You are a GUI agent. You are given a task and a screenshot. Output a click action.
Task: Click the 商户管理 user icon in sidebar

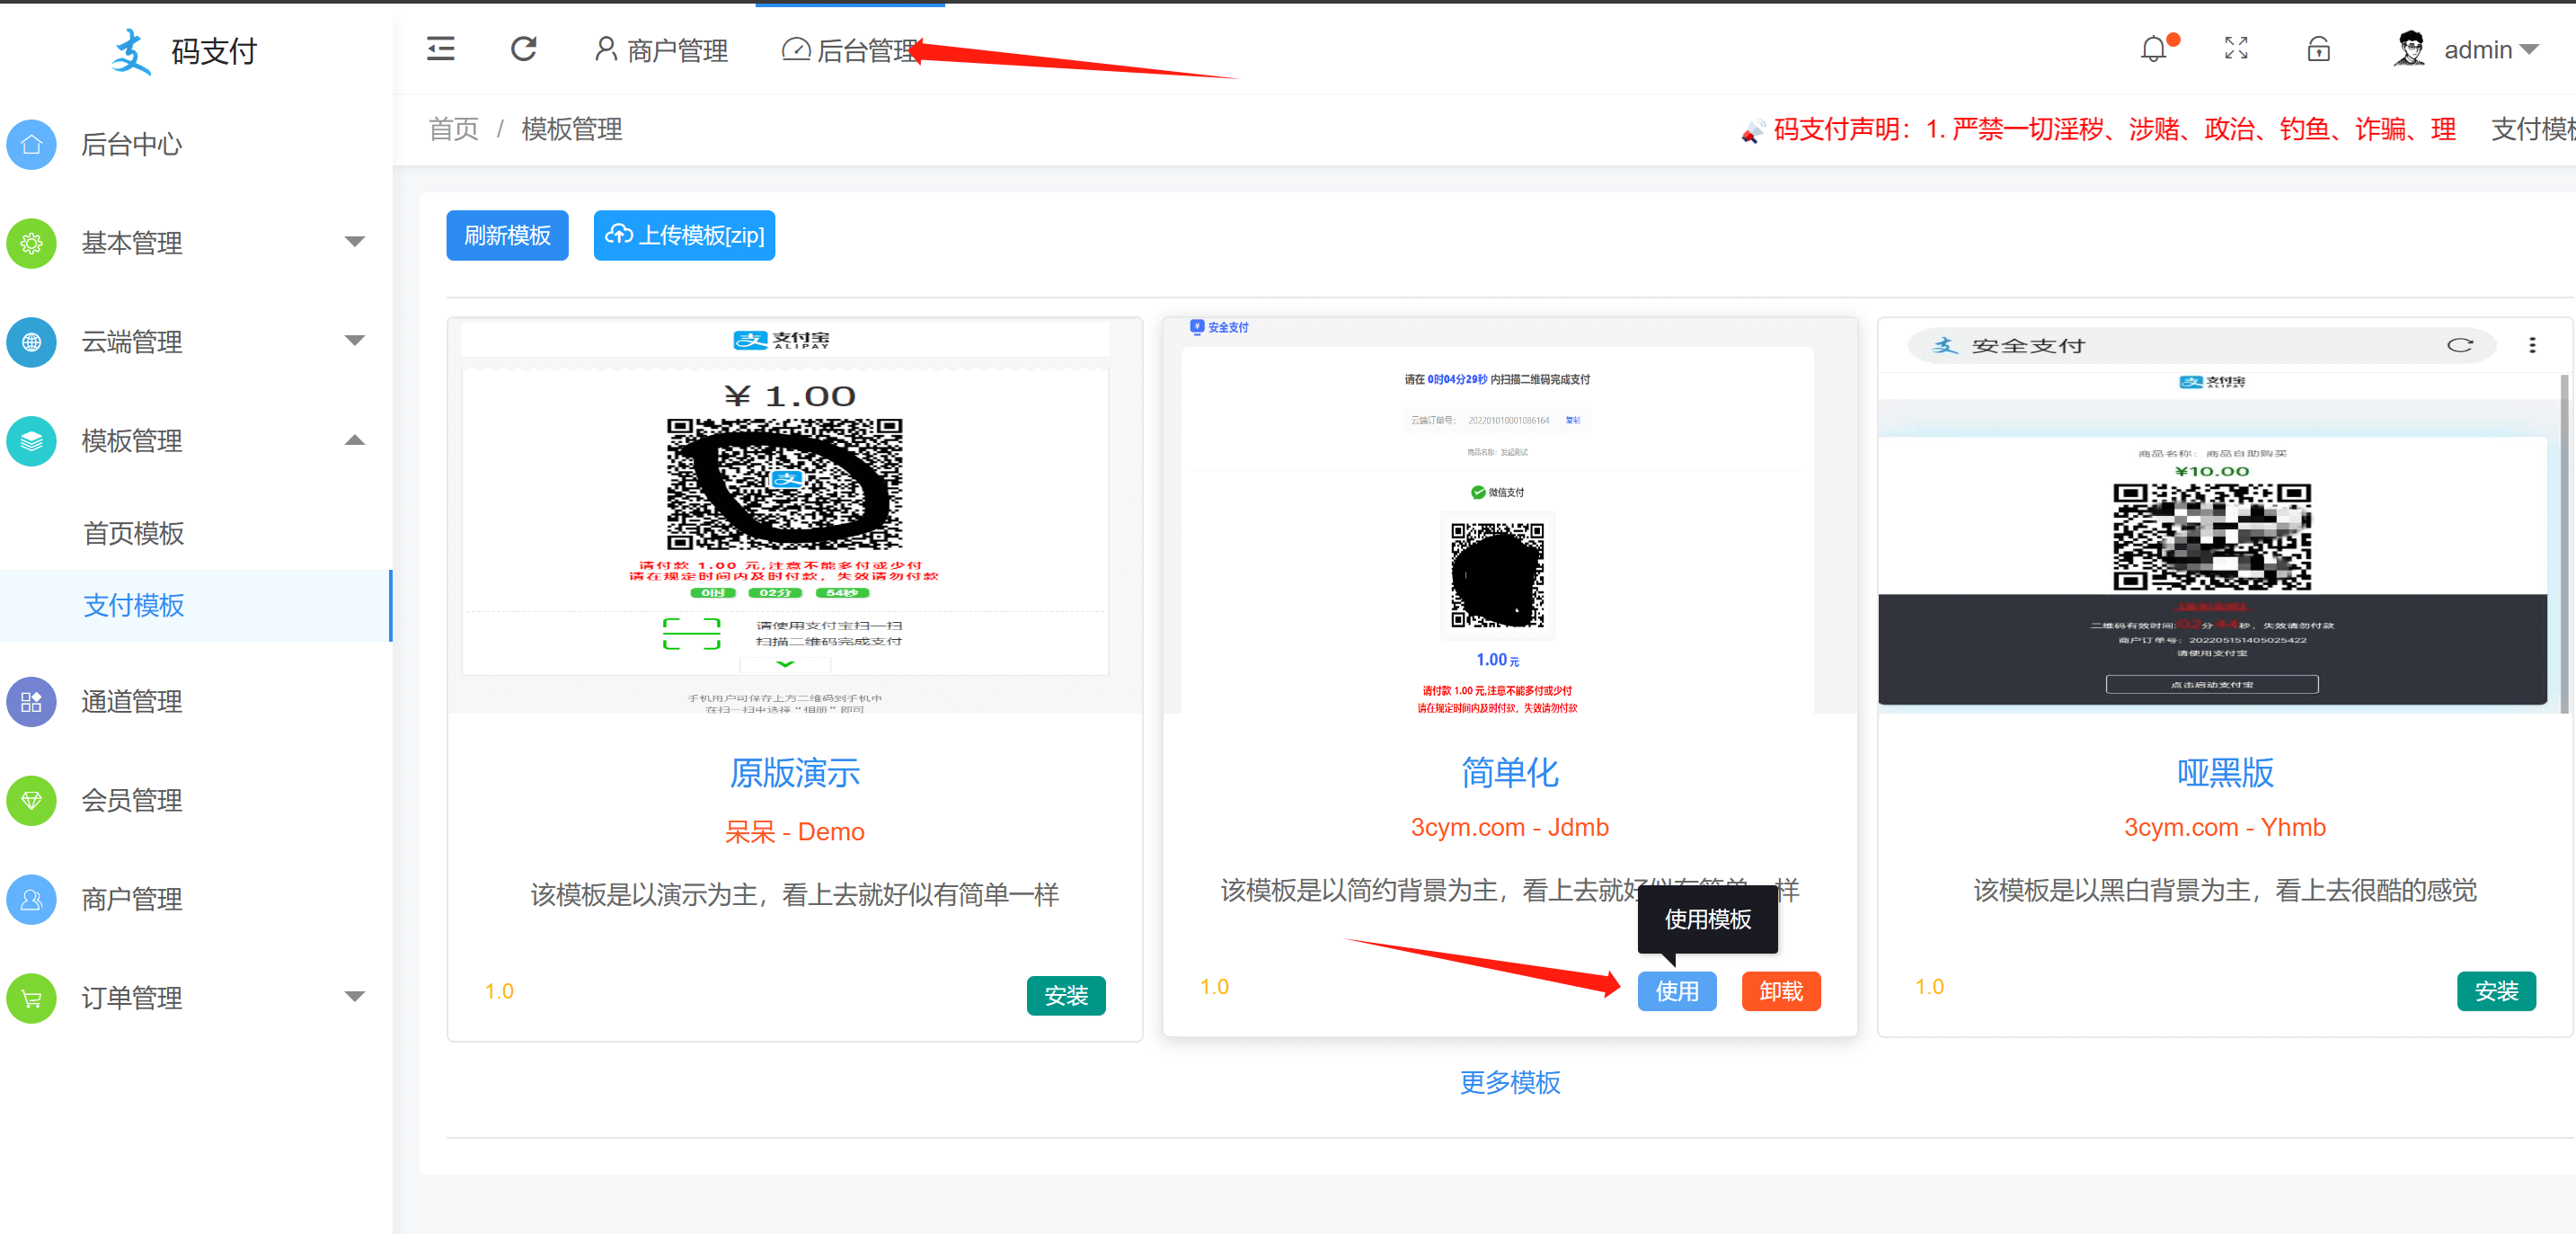[32, 900]
